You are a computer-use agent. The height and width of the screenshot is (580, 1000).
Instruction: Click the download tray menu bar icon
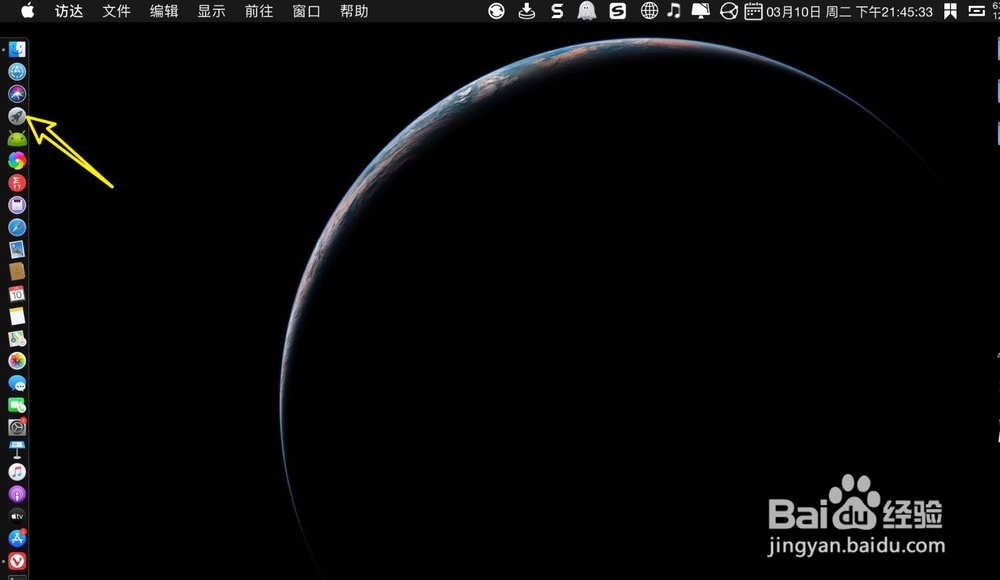pyautogui.click(x=527, y=11)
